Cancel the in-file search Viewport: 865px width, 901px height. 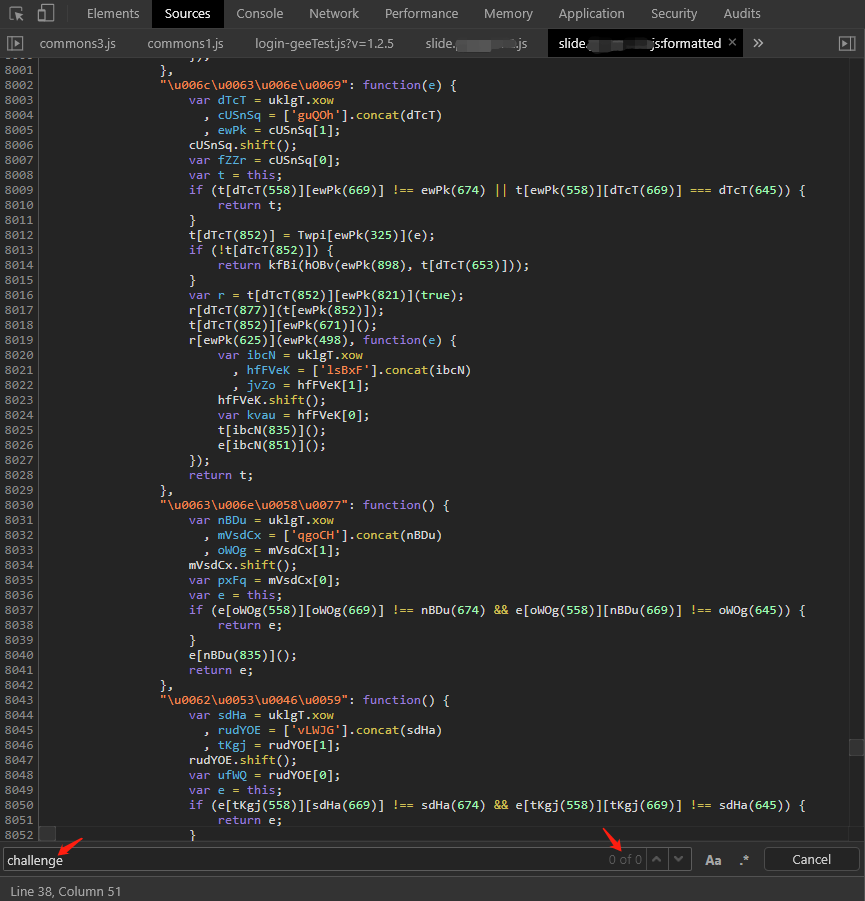pos(811,859)
